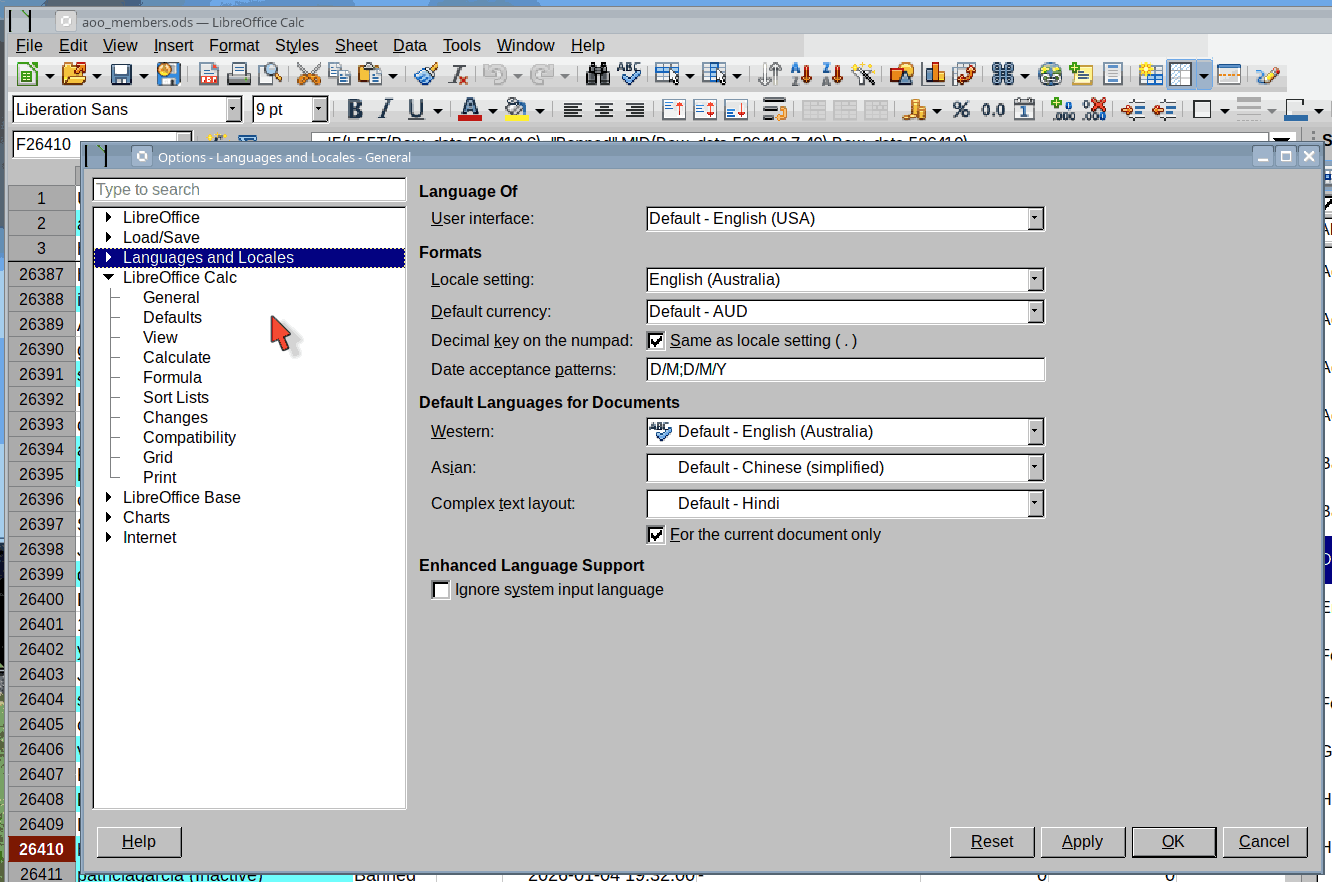Click the font color red swatch
This screenshot has height=882, width=1332.
[x=467, y=110]
